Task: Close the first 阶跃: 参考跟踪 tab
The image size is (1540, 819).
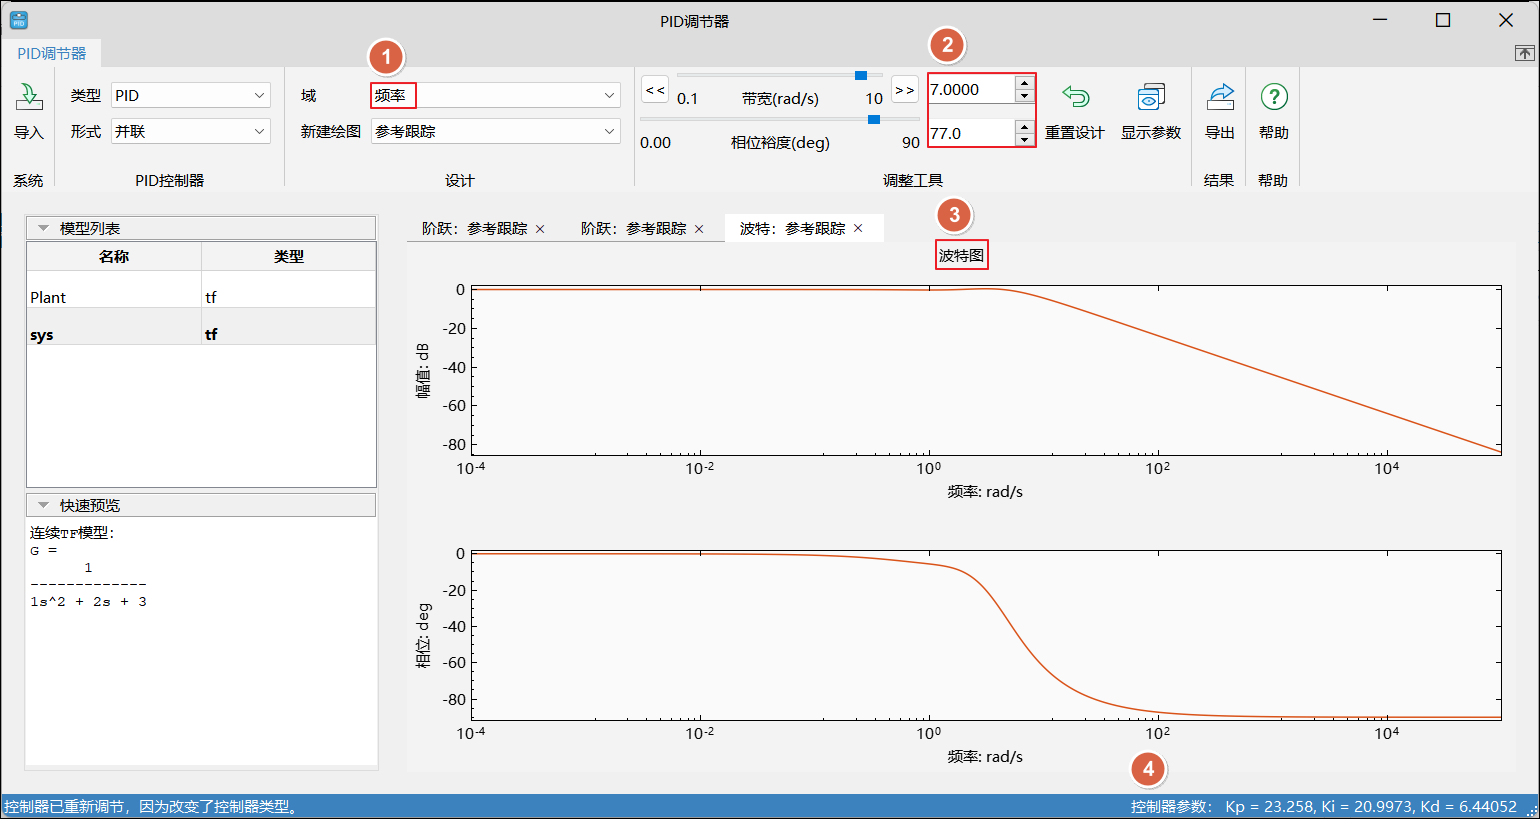Action: [540, 229]
